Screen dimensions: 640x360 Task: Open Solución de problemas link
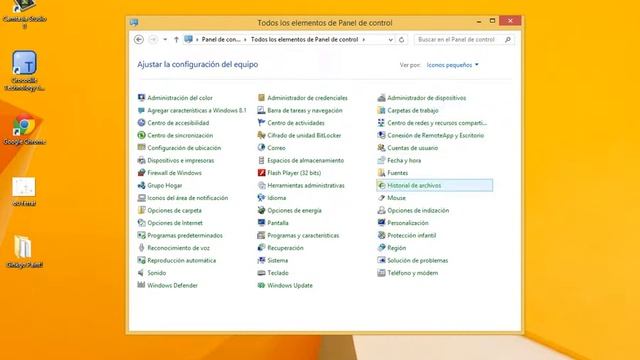[418, 260]
